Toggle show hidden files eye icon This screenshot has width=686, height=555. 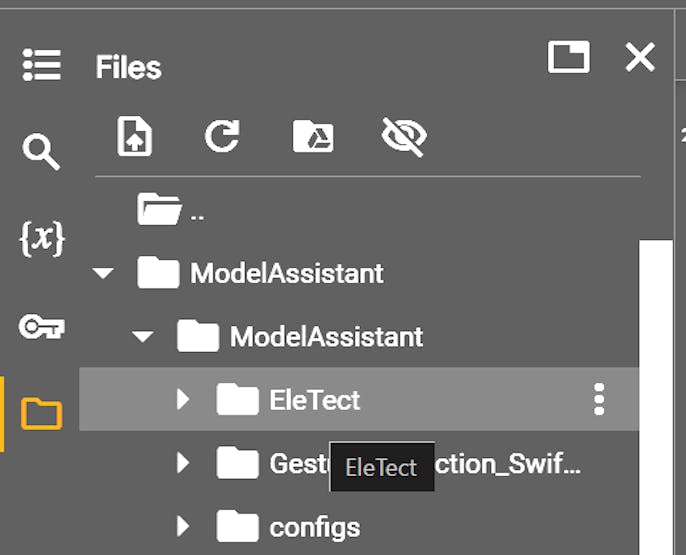(x=404, y=136)
